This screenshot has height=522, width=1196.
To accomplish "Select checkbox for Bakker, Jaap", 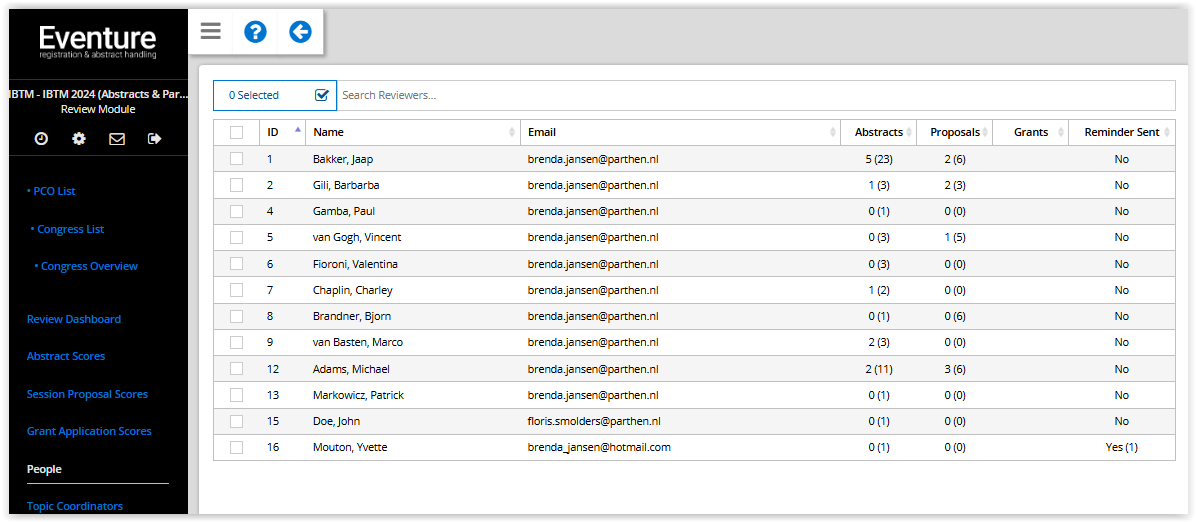I will (236, 159).
